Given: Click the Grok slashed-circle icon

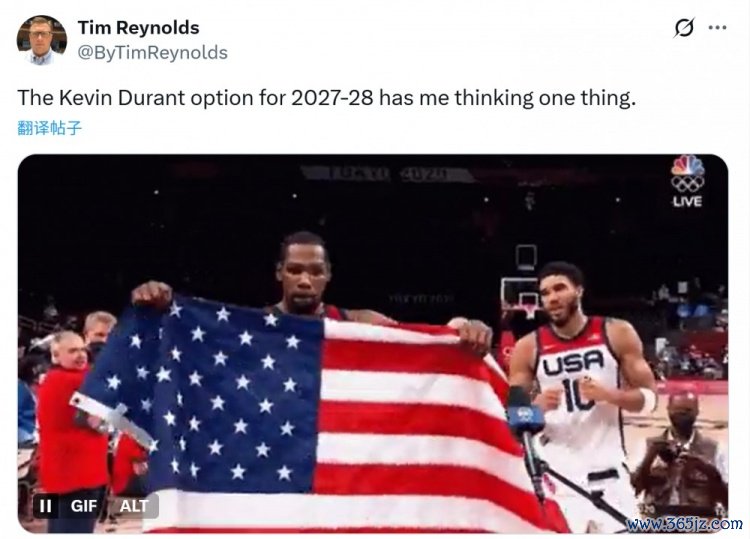Looking at the screenshot, I should click(x=684, y=28).
